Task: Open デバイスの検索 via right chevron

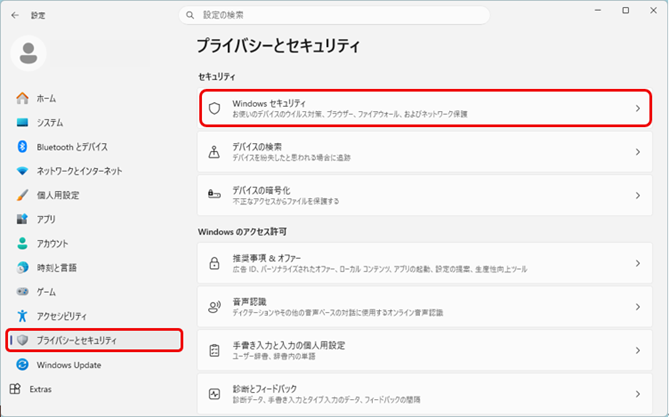Action: (637, 152)
